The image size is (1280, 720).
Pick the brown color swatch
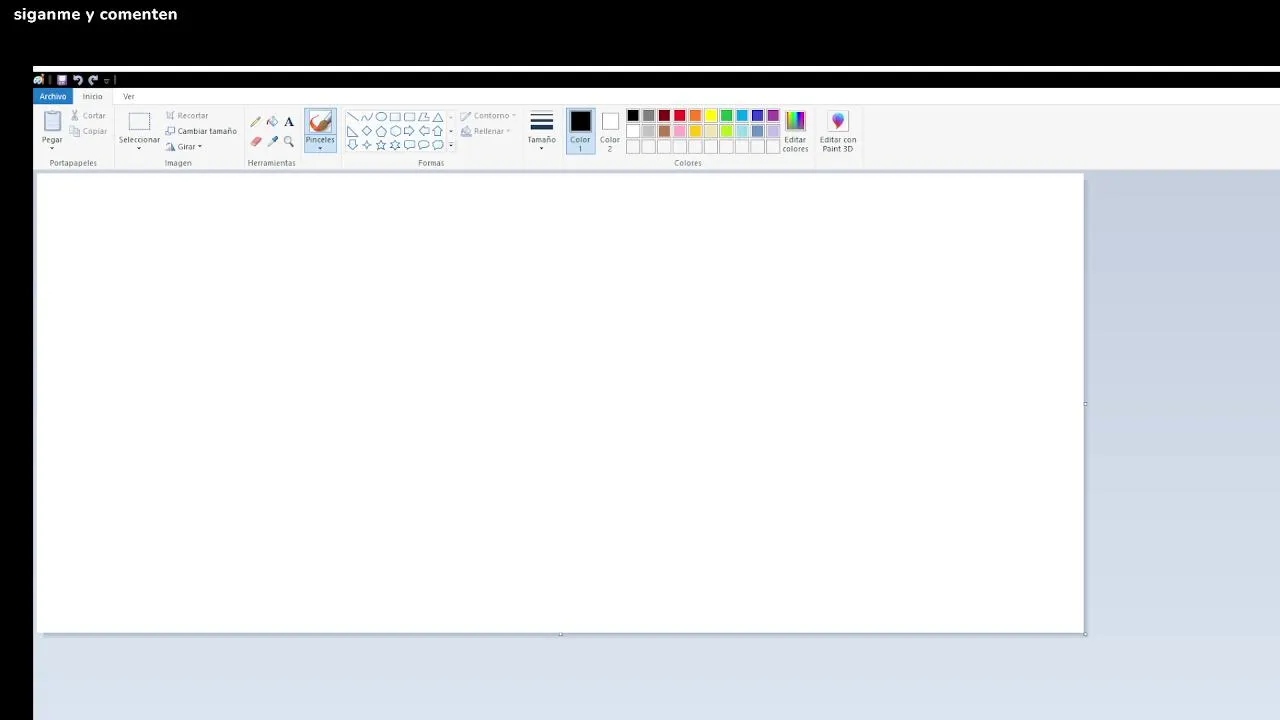[x=664, y=131]
